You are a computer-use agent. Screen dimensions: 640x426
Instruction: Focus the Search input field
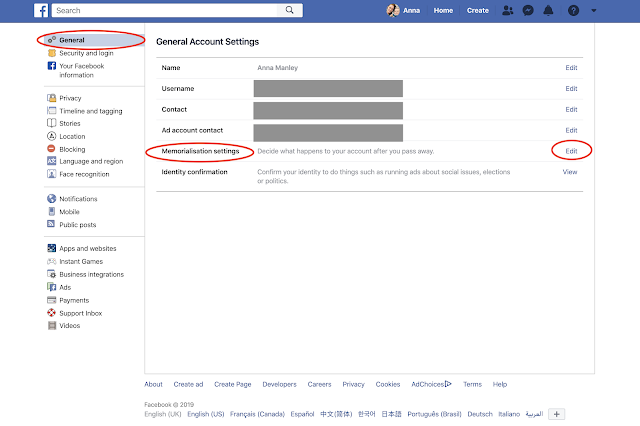pyautogui.click(x=165, y=10)
